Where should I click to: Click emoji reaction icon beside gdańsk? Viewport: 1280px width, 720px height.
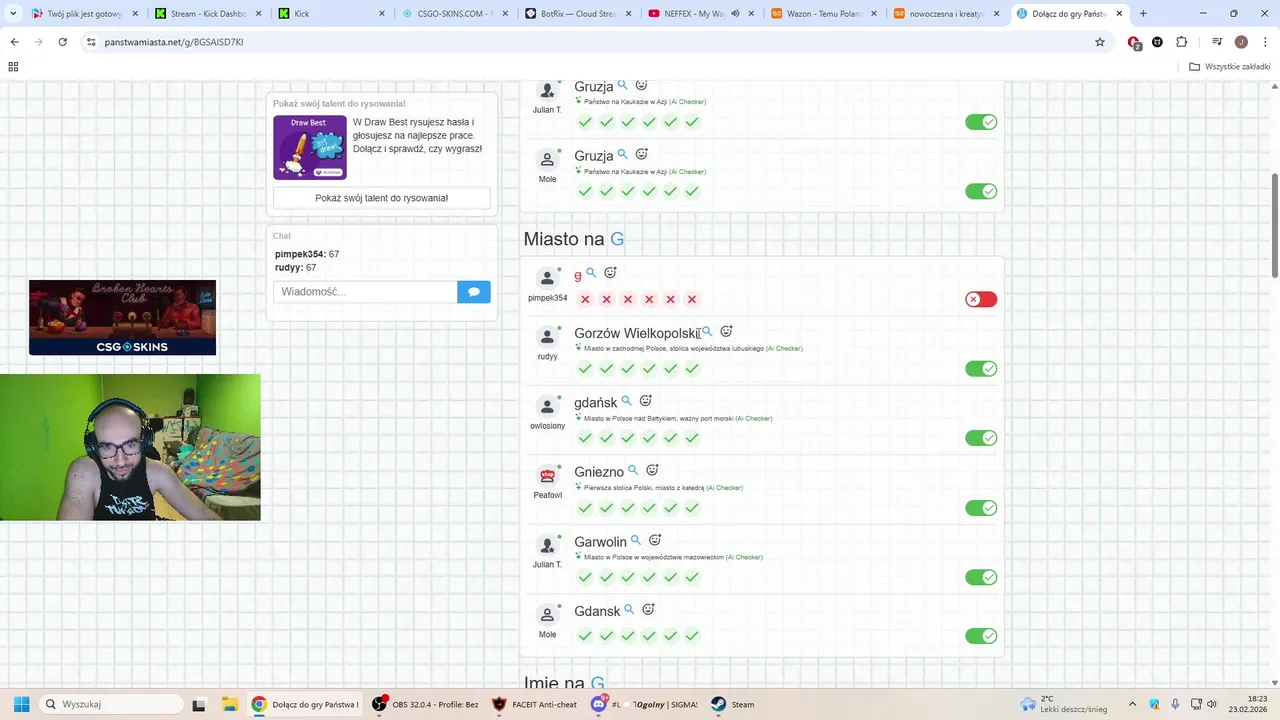645,401
